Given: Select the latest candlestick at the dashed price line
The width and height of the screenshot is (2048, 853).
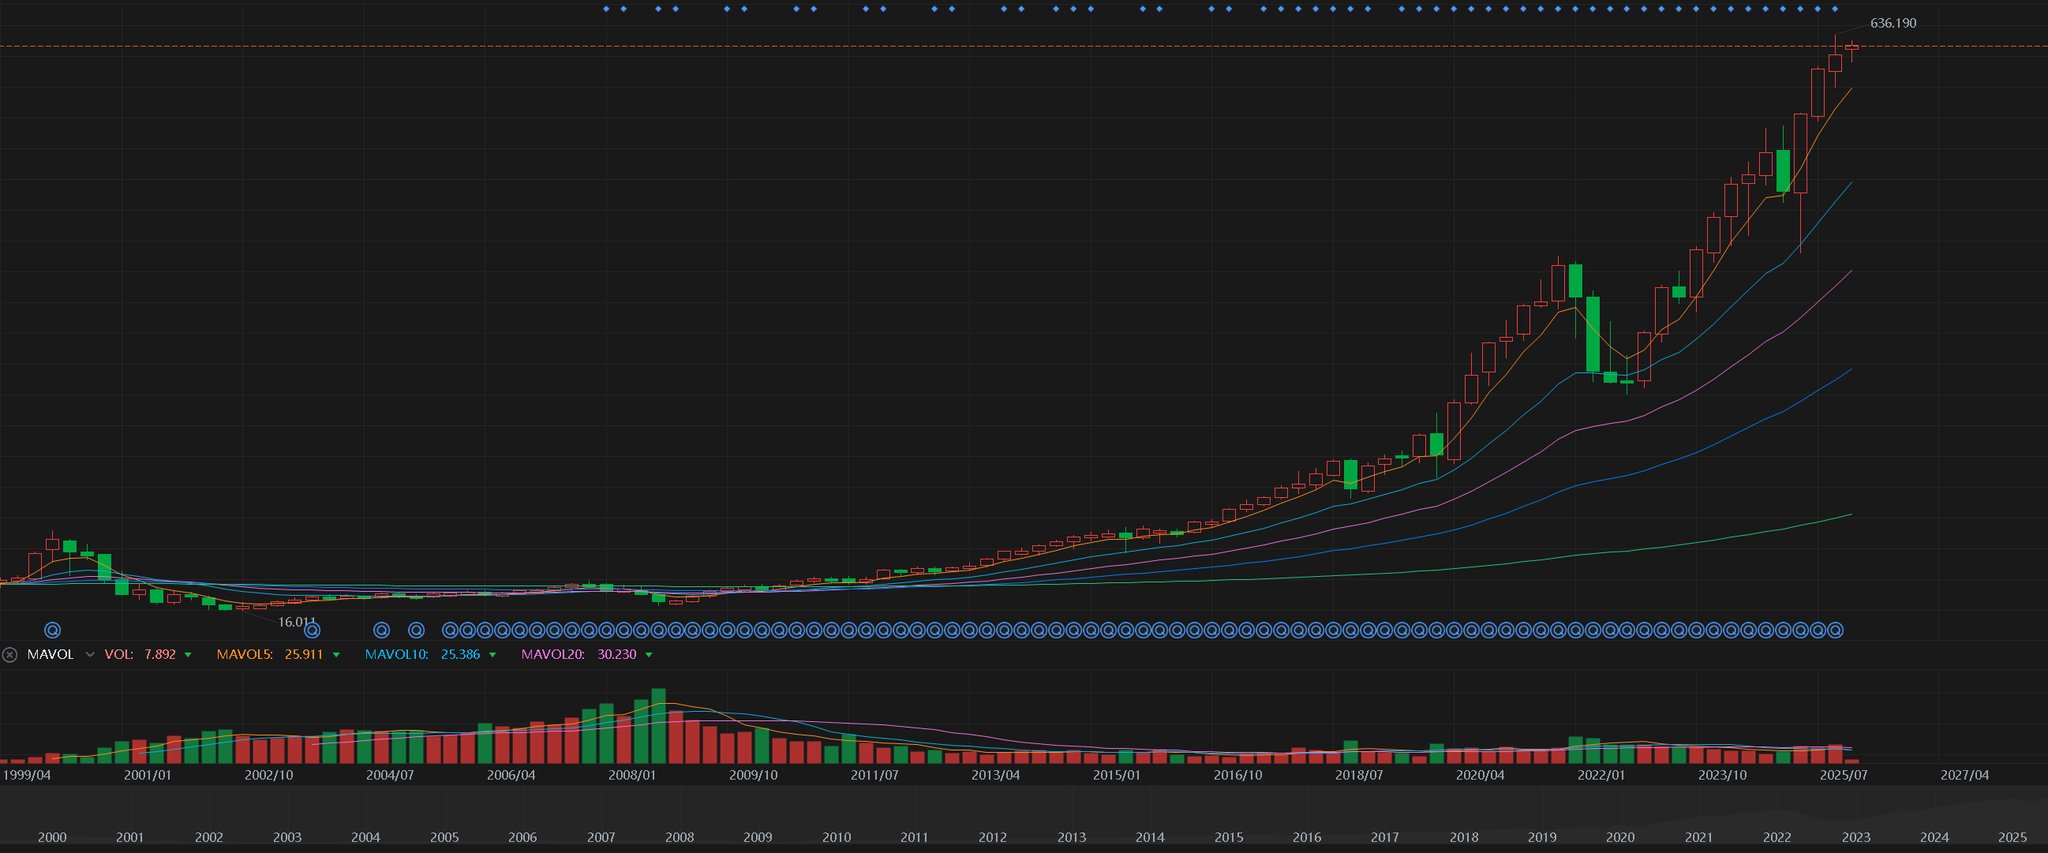Looking at the screenshot, I should tap(1852, 47).
